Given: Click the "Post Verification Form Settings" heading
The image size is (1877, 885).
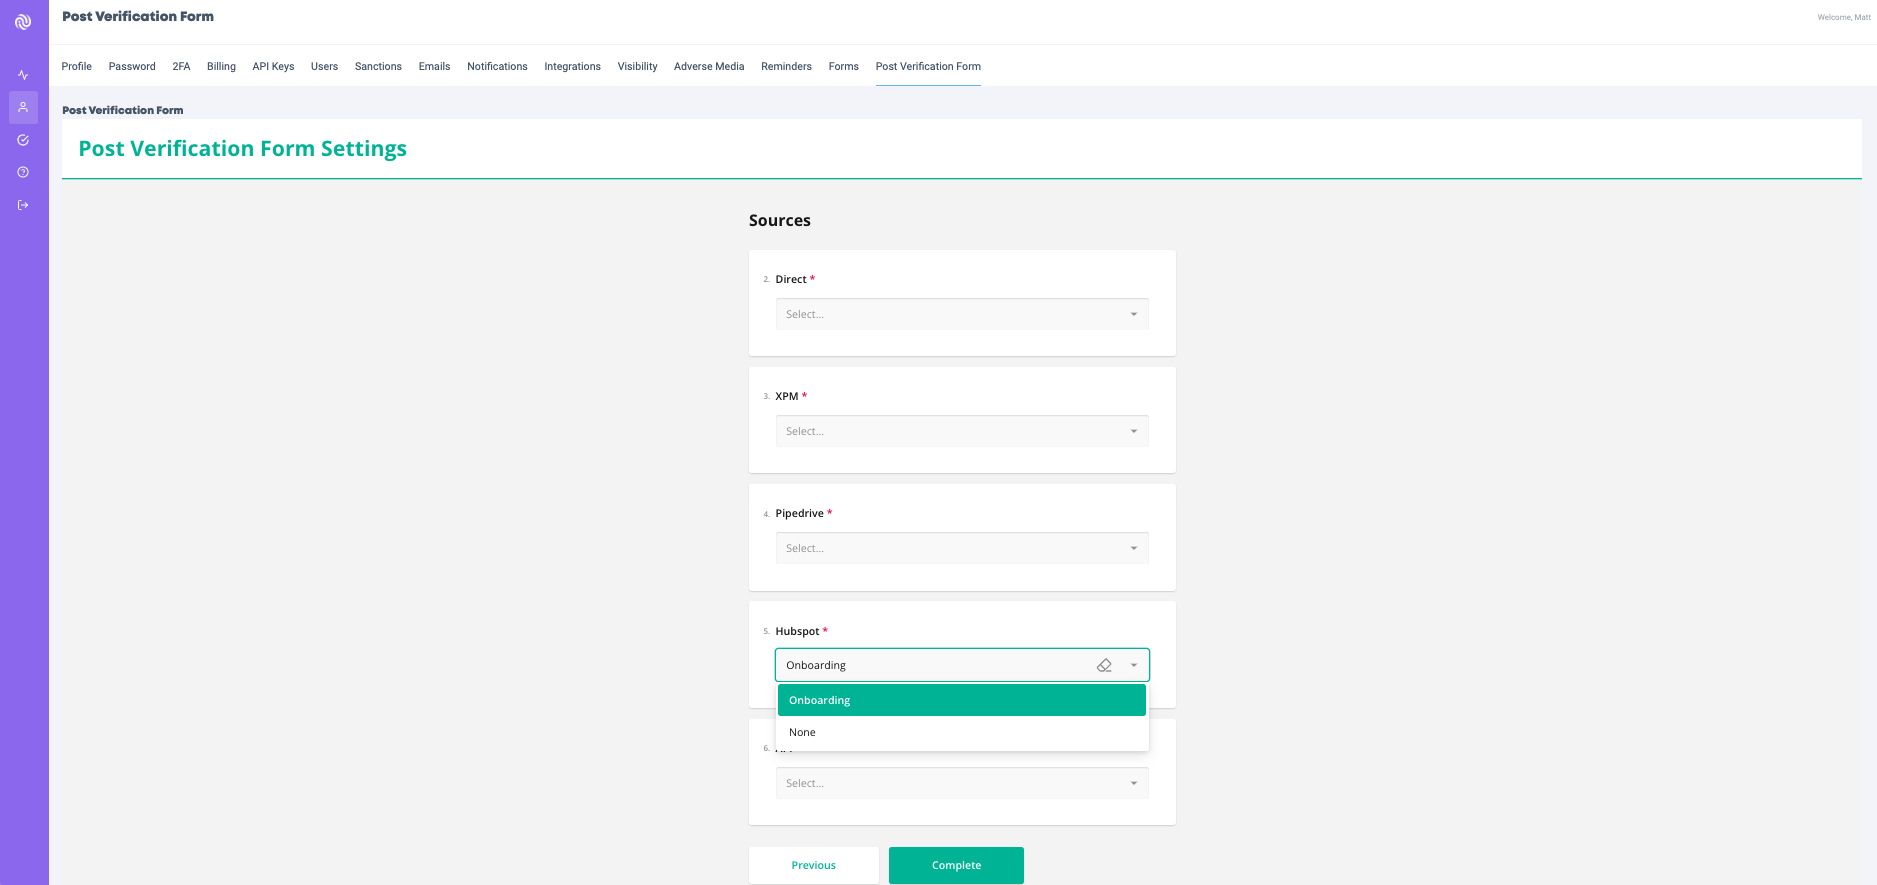Looking at the screenshot, I should tap(243, 148).
